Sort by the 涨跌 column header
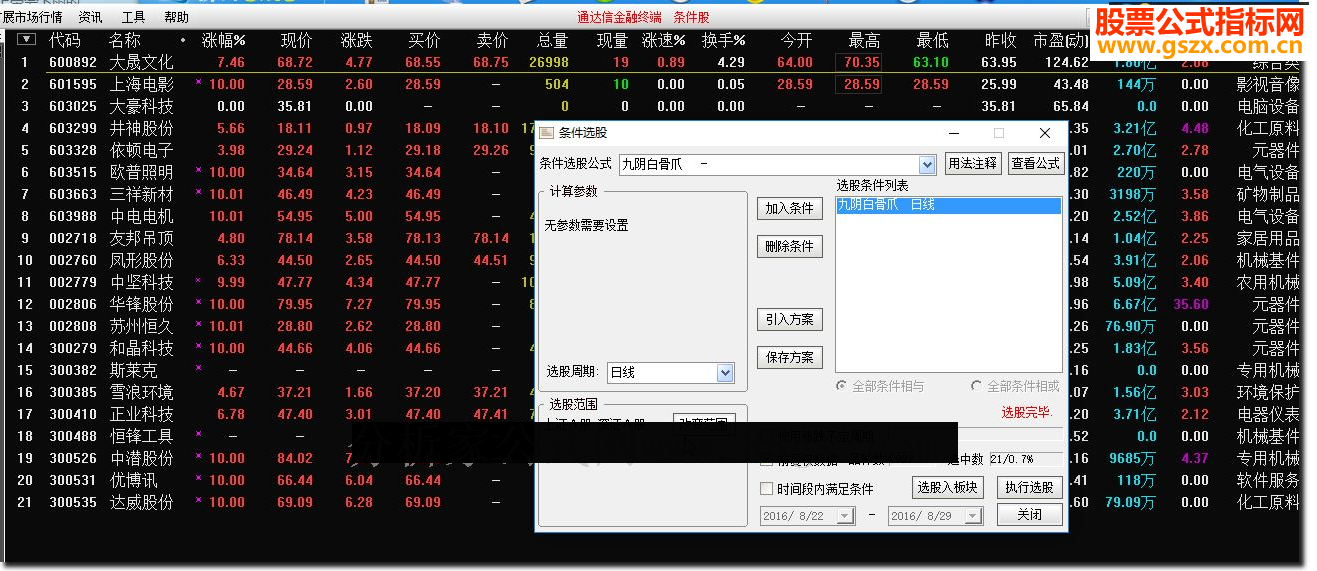The height and width of the screenshot is (571, 1317). tap(356, 40)
